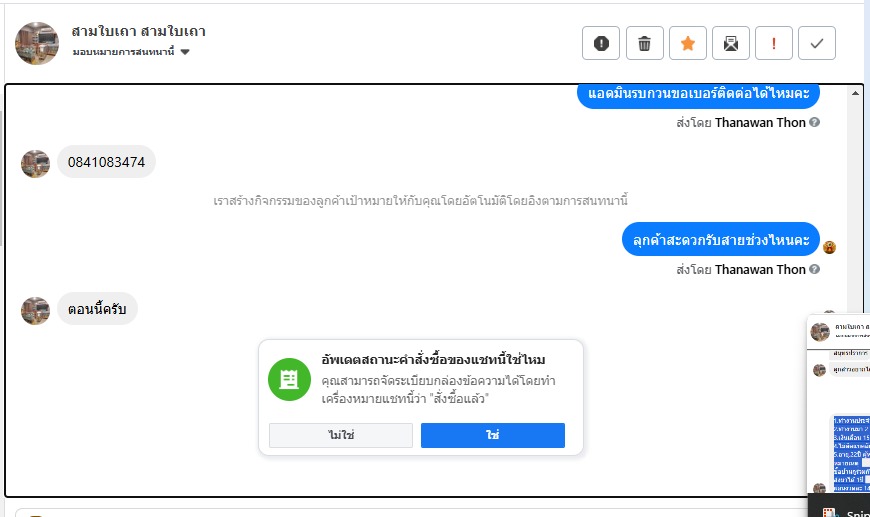Click the "ไม่ใช่" decline button
The height and width of the screenshot is (517, 870).
pyautogui.click(x=341, y=435)
